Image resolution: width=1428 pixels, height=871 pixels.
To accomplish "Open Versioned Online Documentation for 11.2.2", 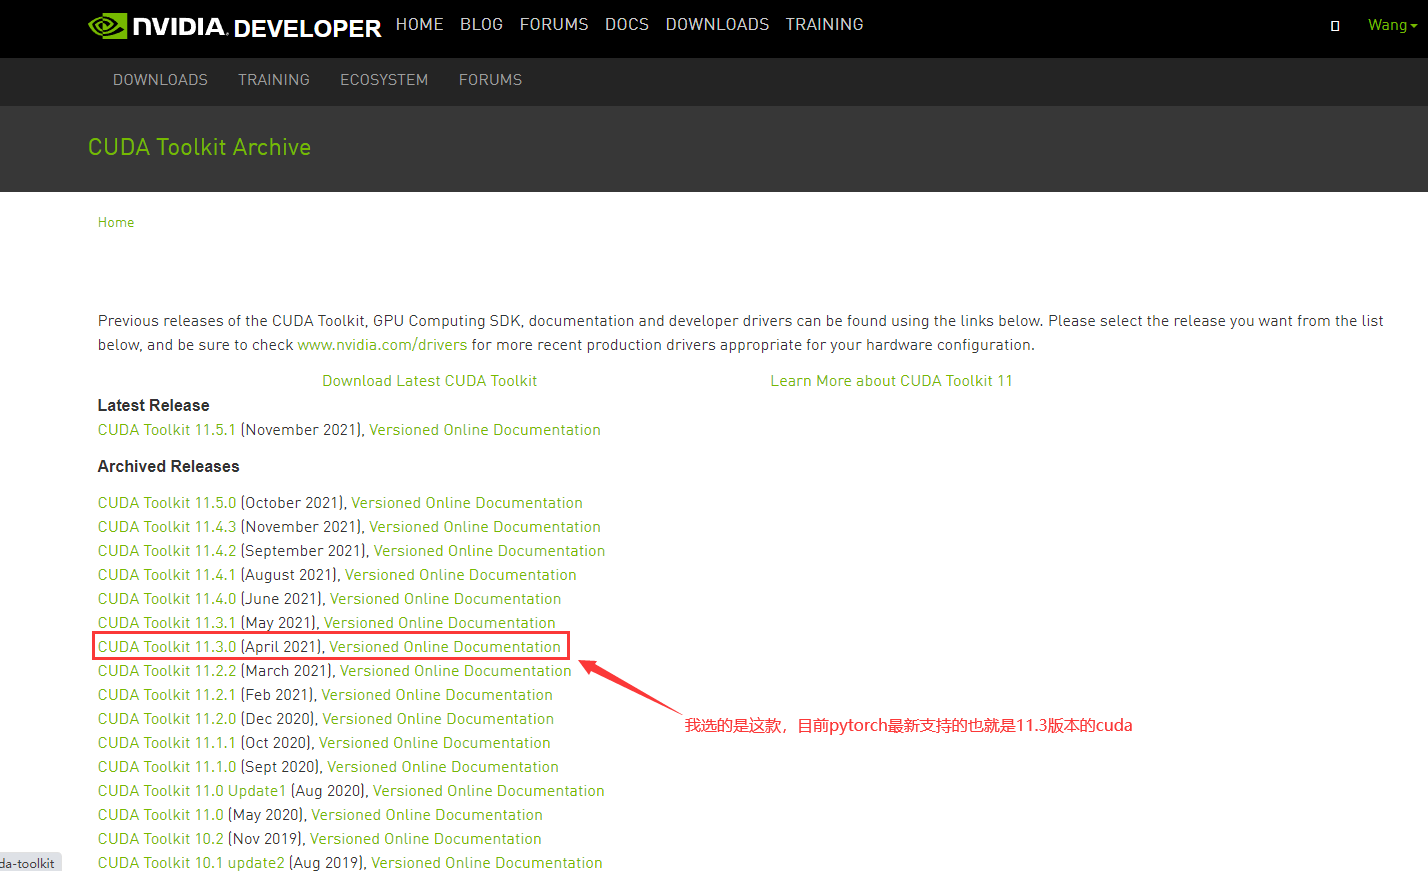I will [x=456, y=671].
